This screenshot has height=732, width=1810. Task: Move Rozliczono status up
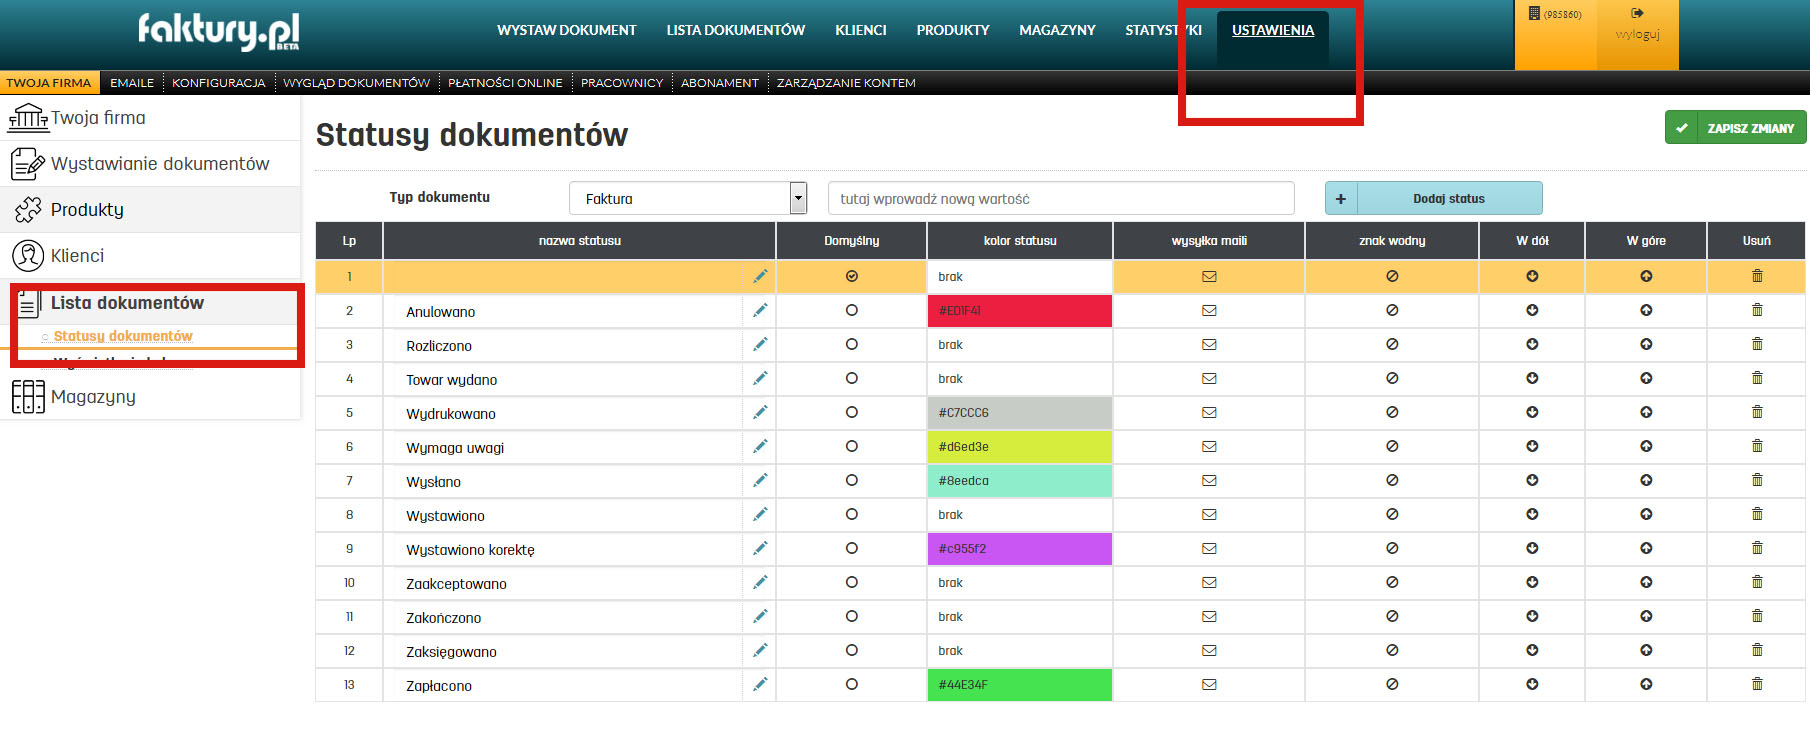[x=1646, y=344]
